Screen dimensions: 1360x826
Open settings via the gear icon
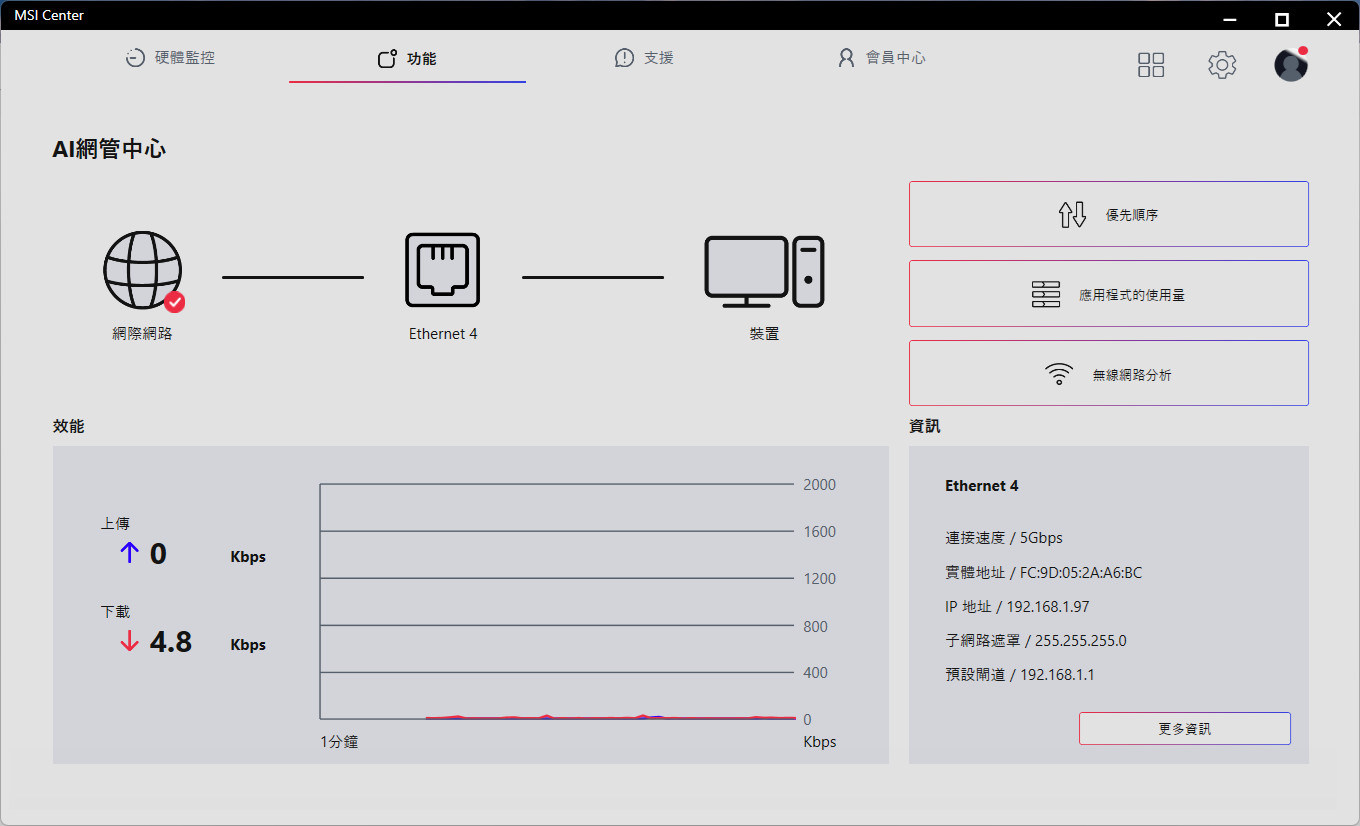tap(1222, 65)
